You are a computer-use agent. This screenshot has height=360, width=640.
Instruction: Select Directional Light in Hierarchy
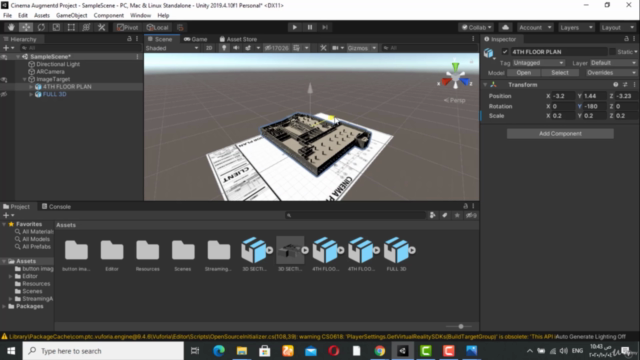pos(58,64)
